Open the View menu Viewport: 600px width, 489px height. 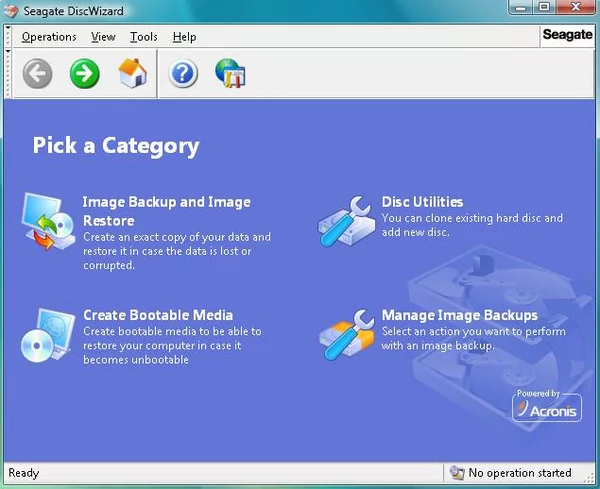coord(103,37)
